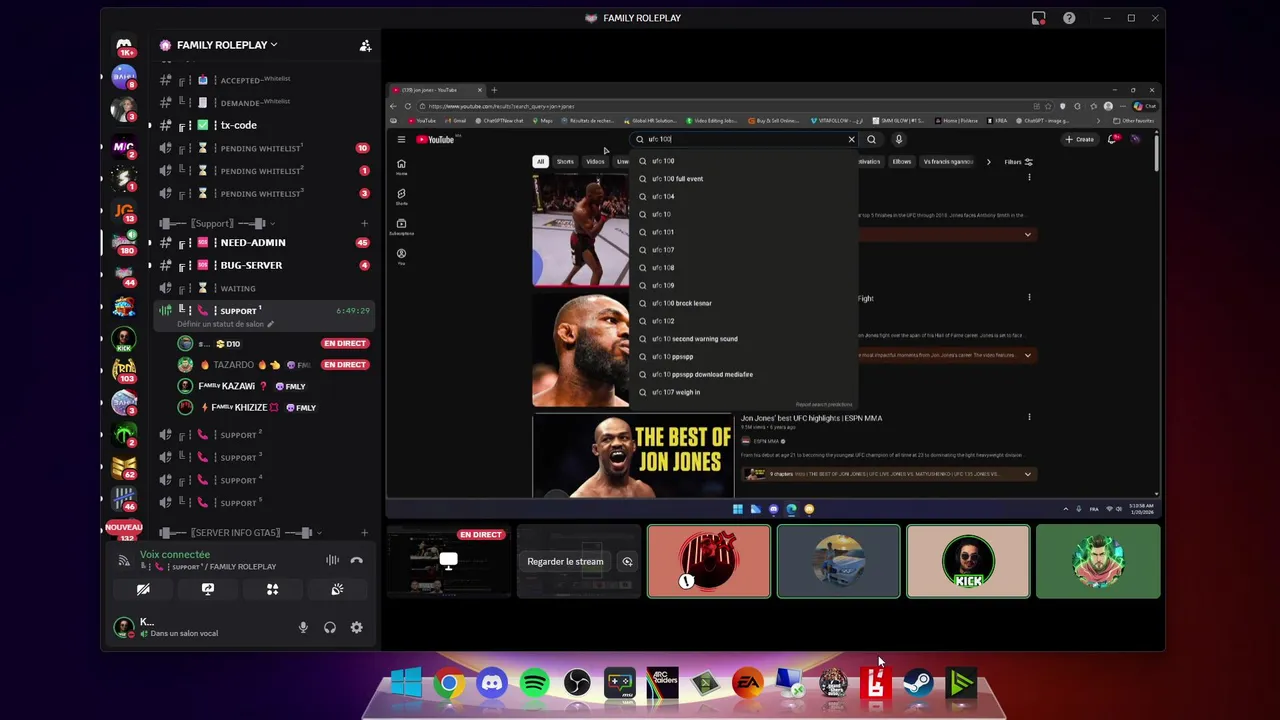Screen dimensions: 1280x720
Task: Open the DEMANDE-Whitelist channel
Action: tap(264, 102)
